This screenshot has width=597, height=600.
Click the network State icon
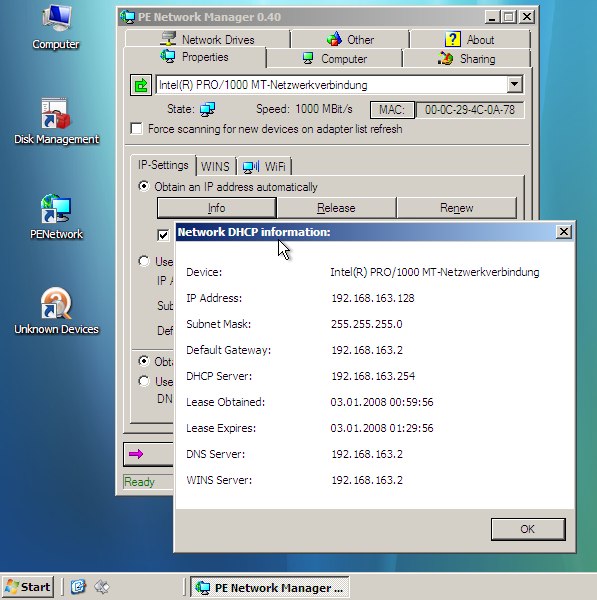[x=207, y=109]
